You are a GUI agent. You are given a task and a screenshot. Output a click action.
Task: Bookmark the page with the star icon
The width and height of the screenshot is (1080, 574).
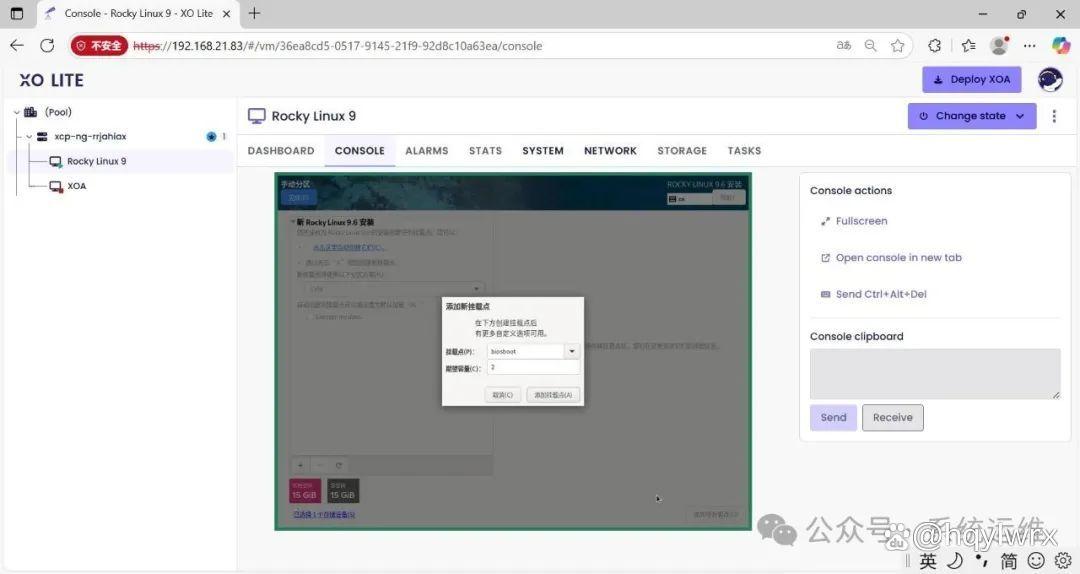[x=897, y=45]
